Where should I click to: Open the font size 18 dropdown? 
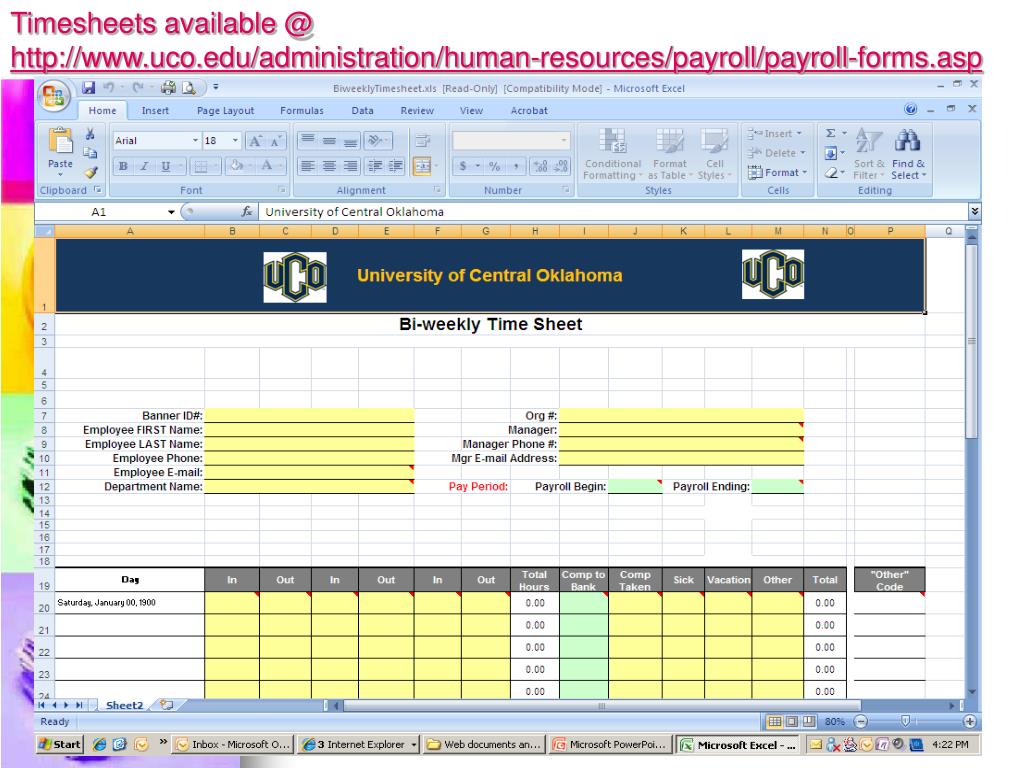(x=235, y=140)
